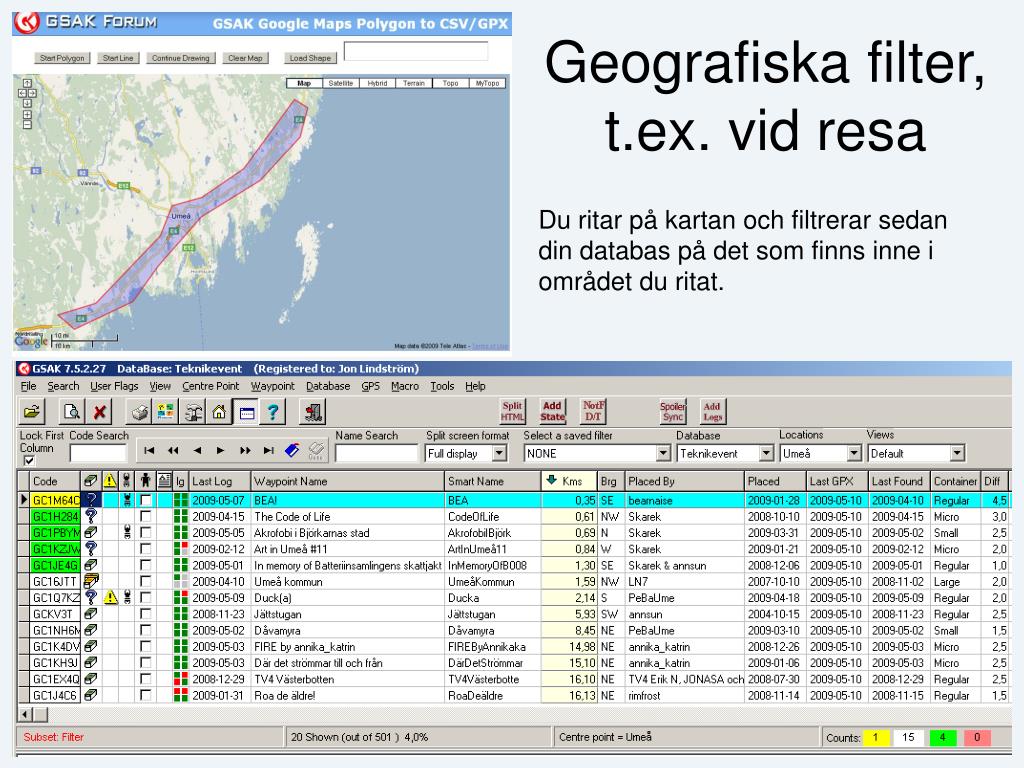Toggle the Lock First Column checkbox
This screenshot has width=1024, height=768.
click(29, 460)
